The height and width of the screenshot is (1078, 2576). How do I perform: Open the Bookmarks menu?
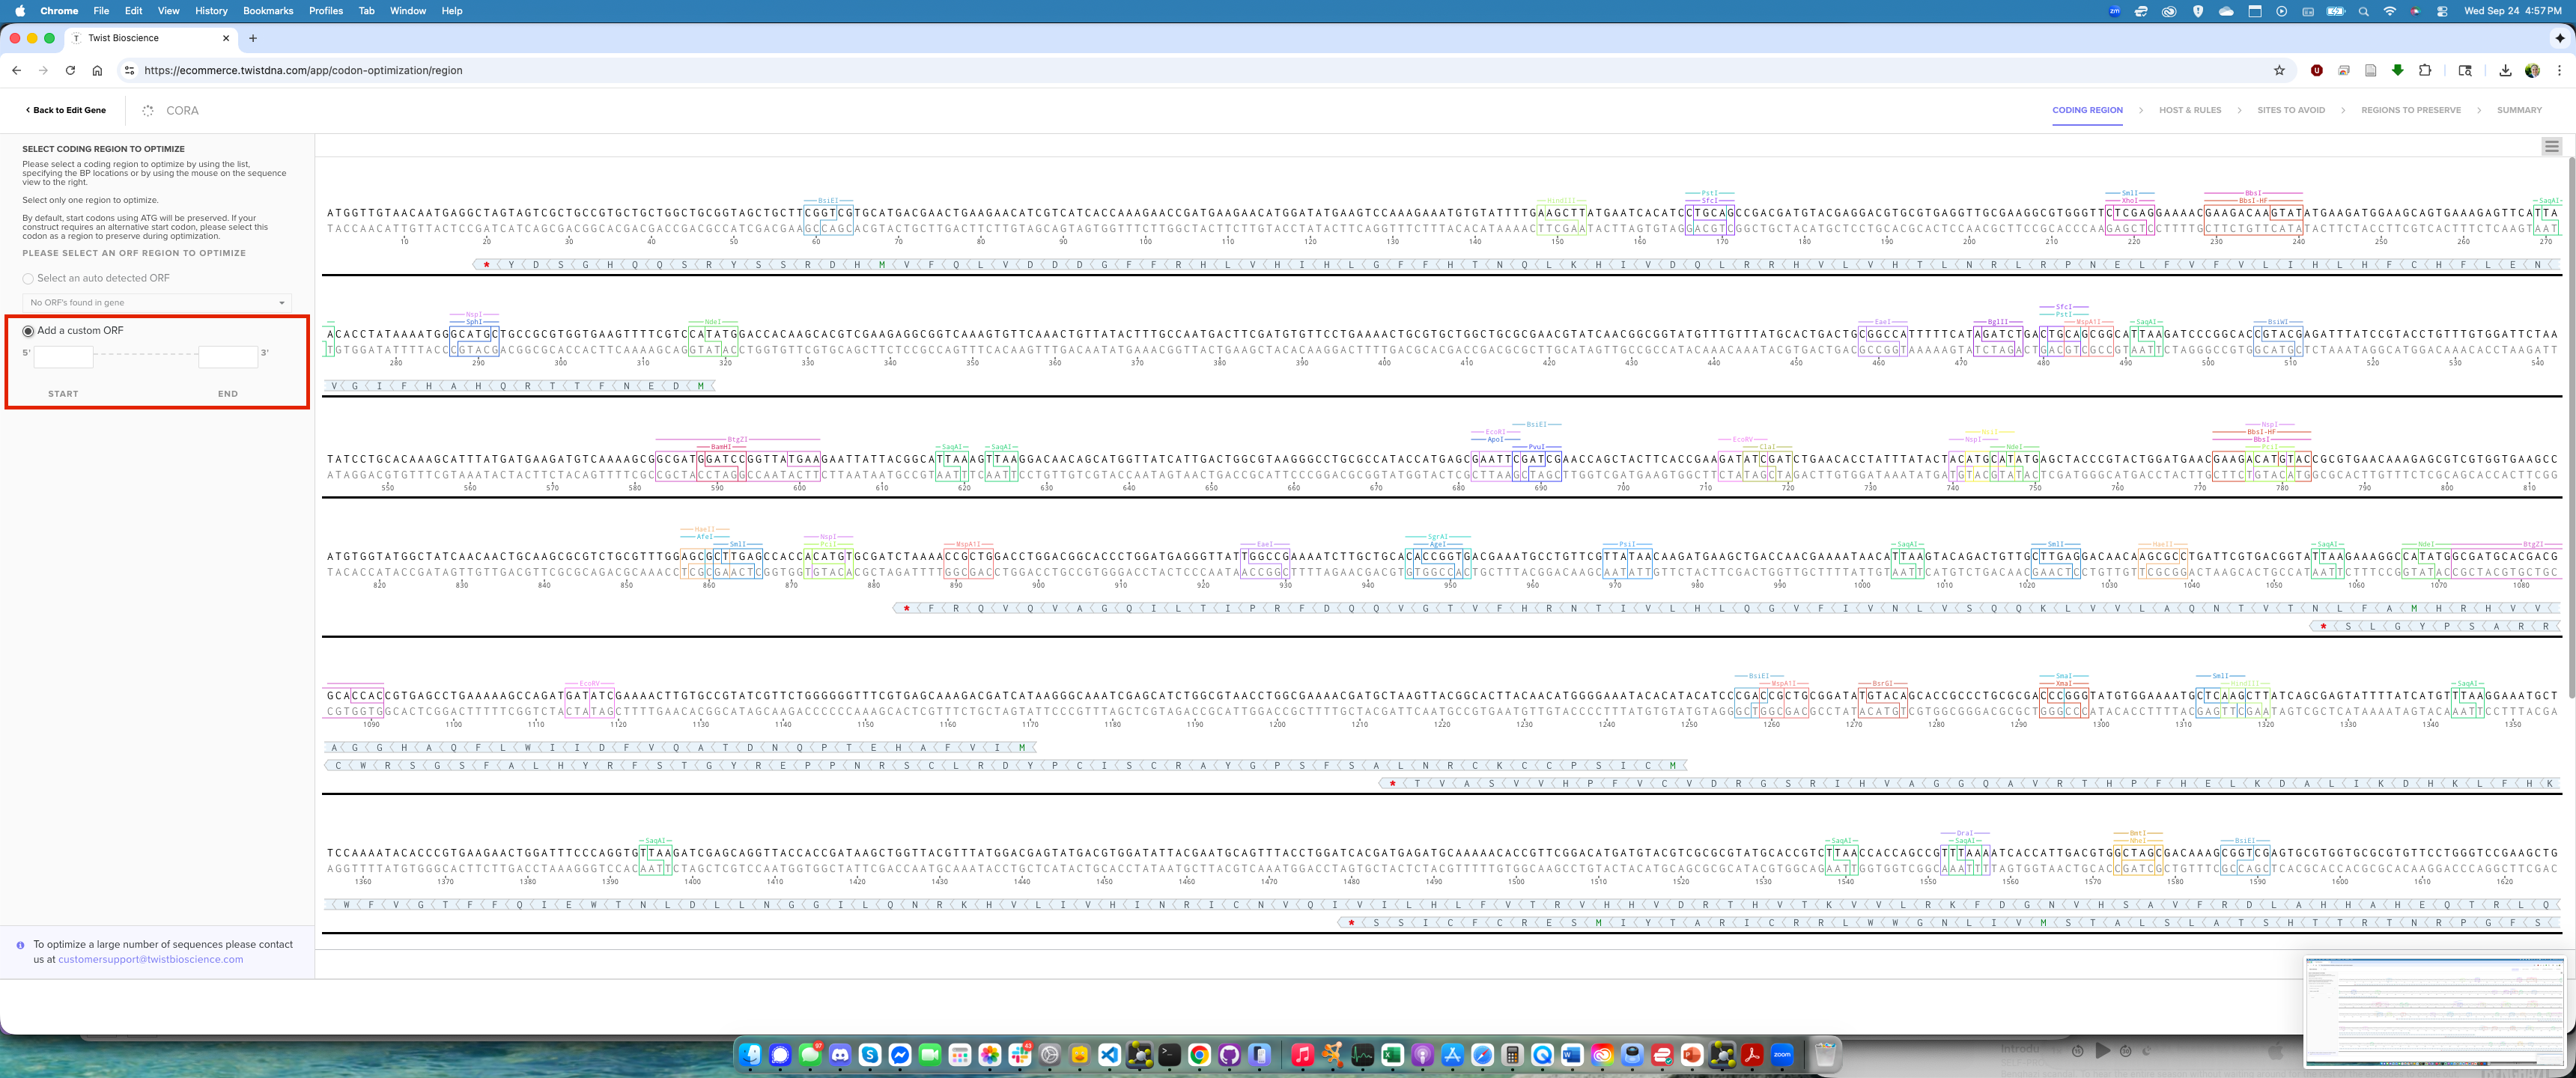[268, 11]
